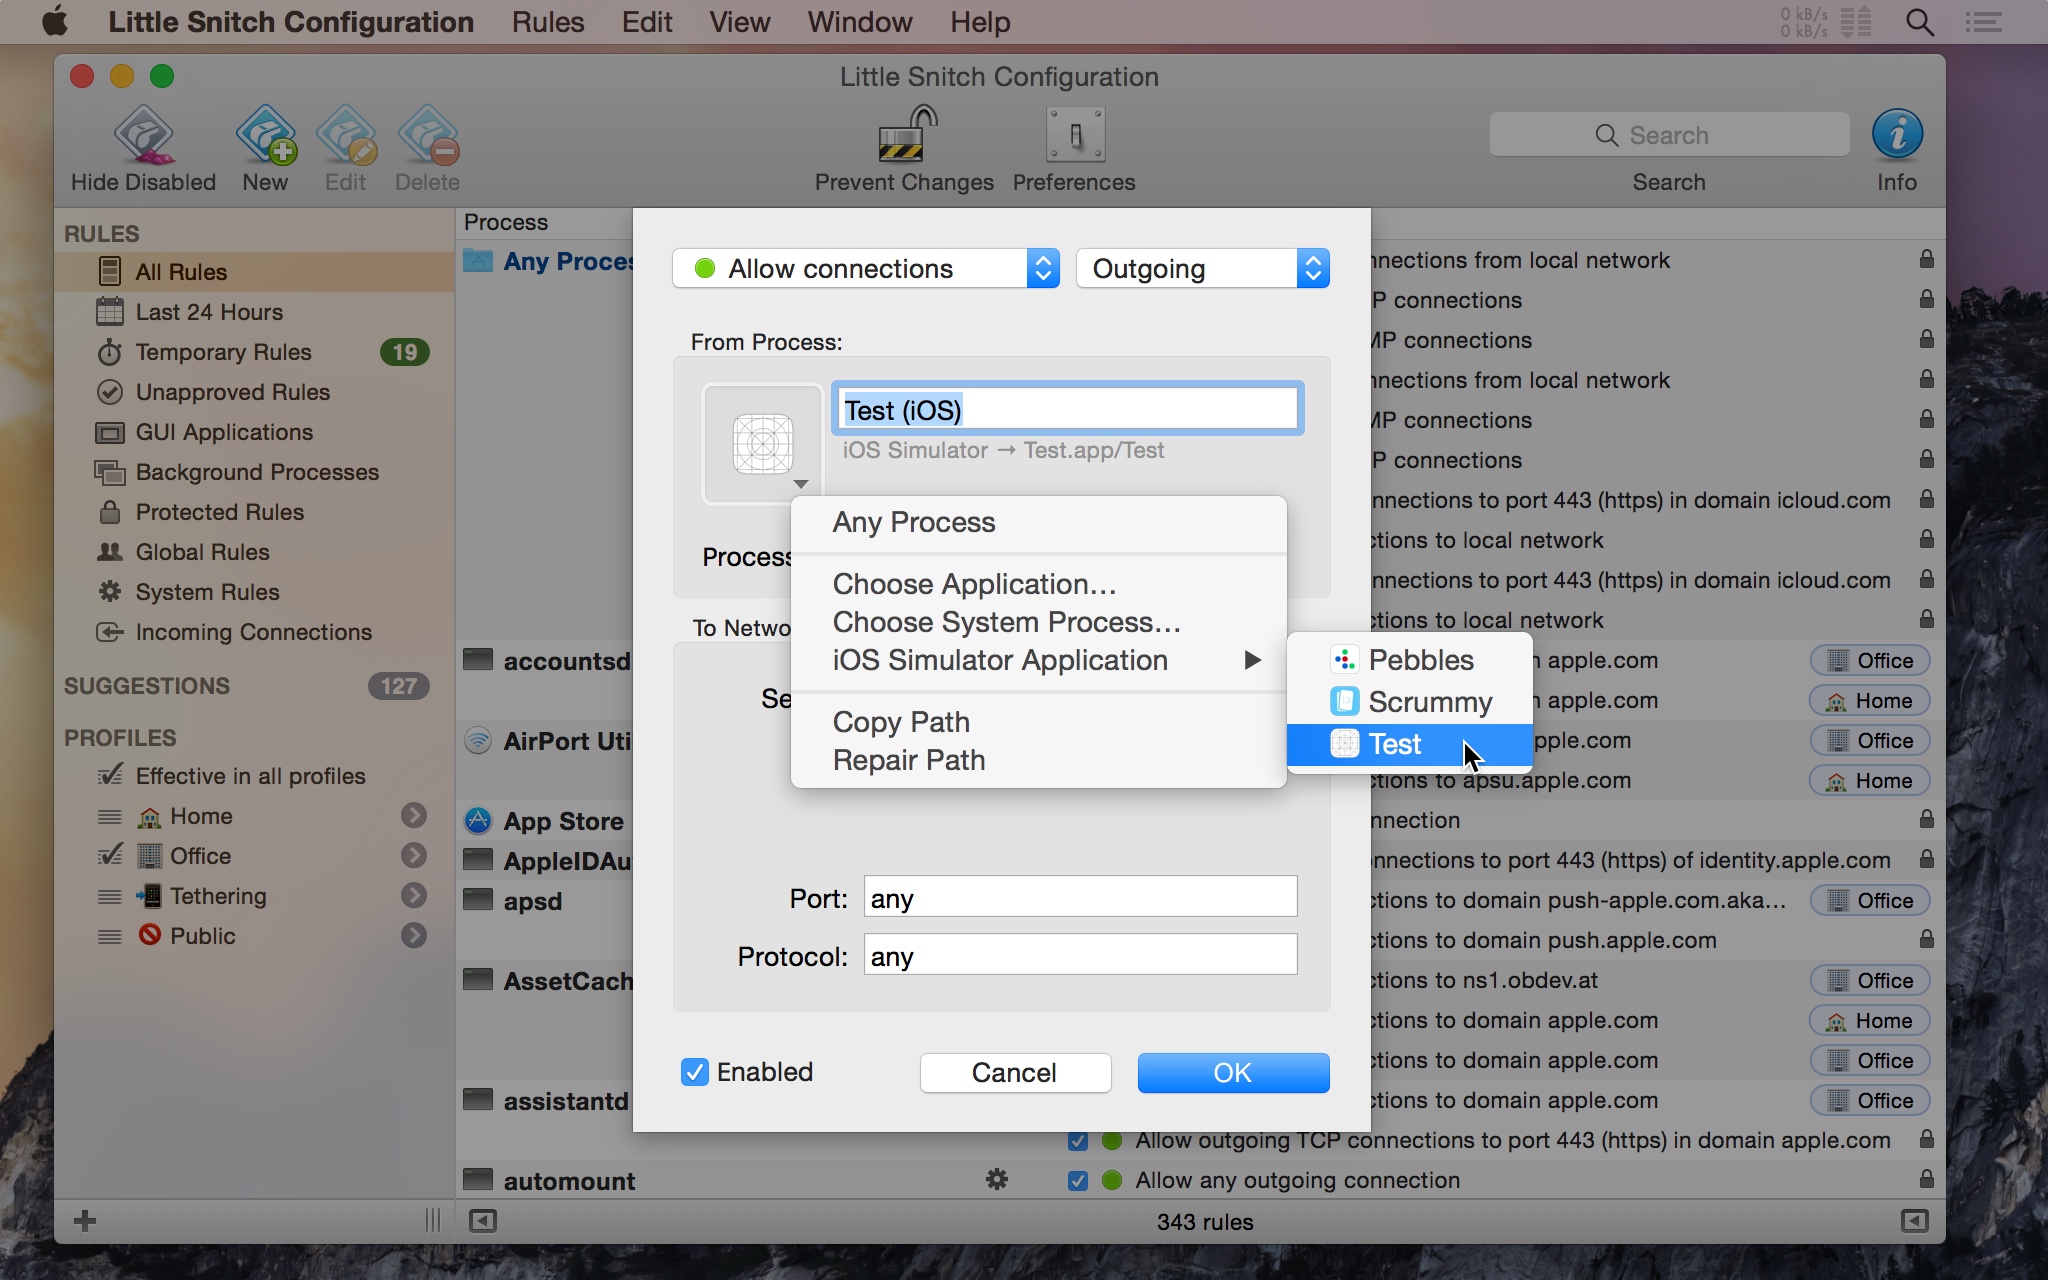2048x1280 pixels.
Task: Select the Tethering profile
Action: coord(255,896)
